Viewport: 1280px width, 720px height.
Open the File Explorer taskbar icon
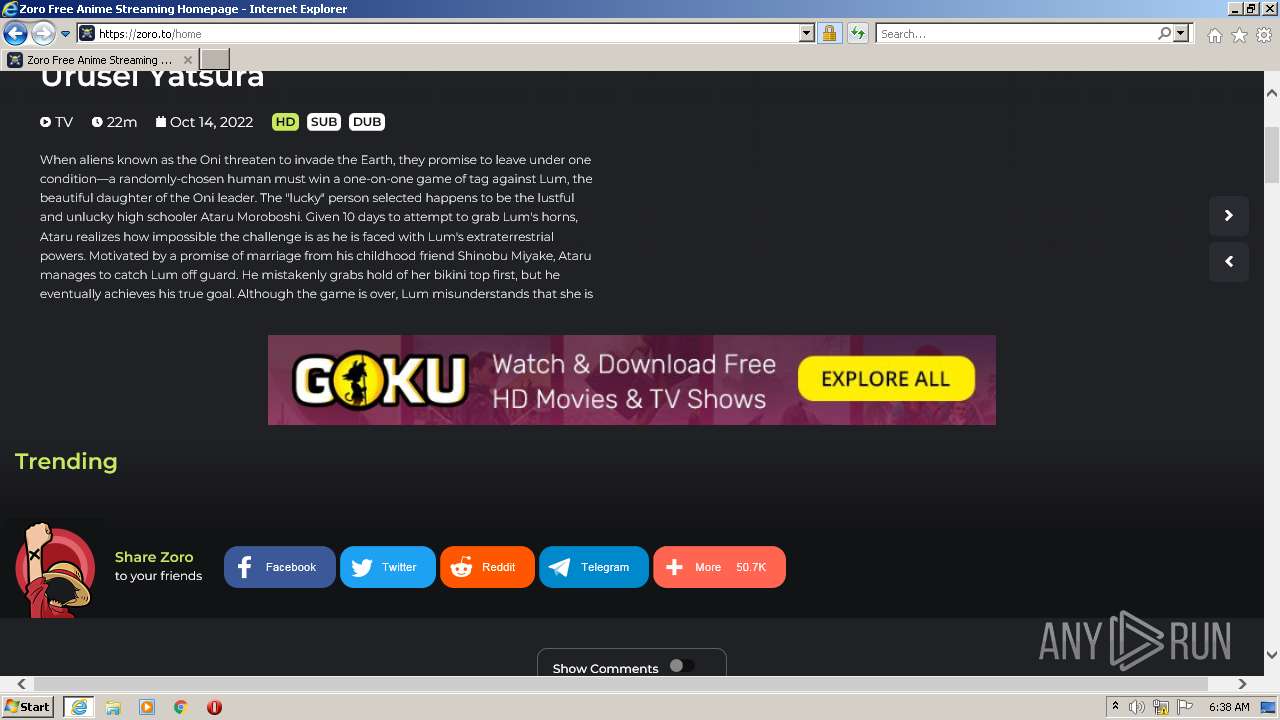click(113, 707)
